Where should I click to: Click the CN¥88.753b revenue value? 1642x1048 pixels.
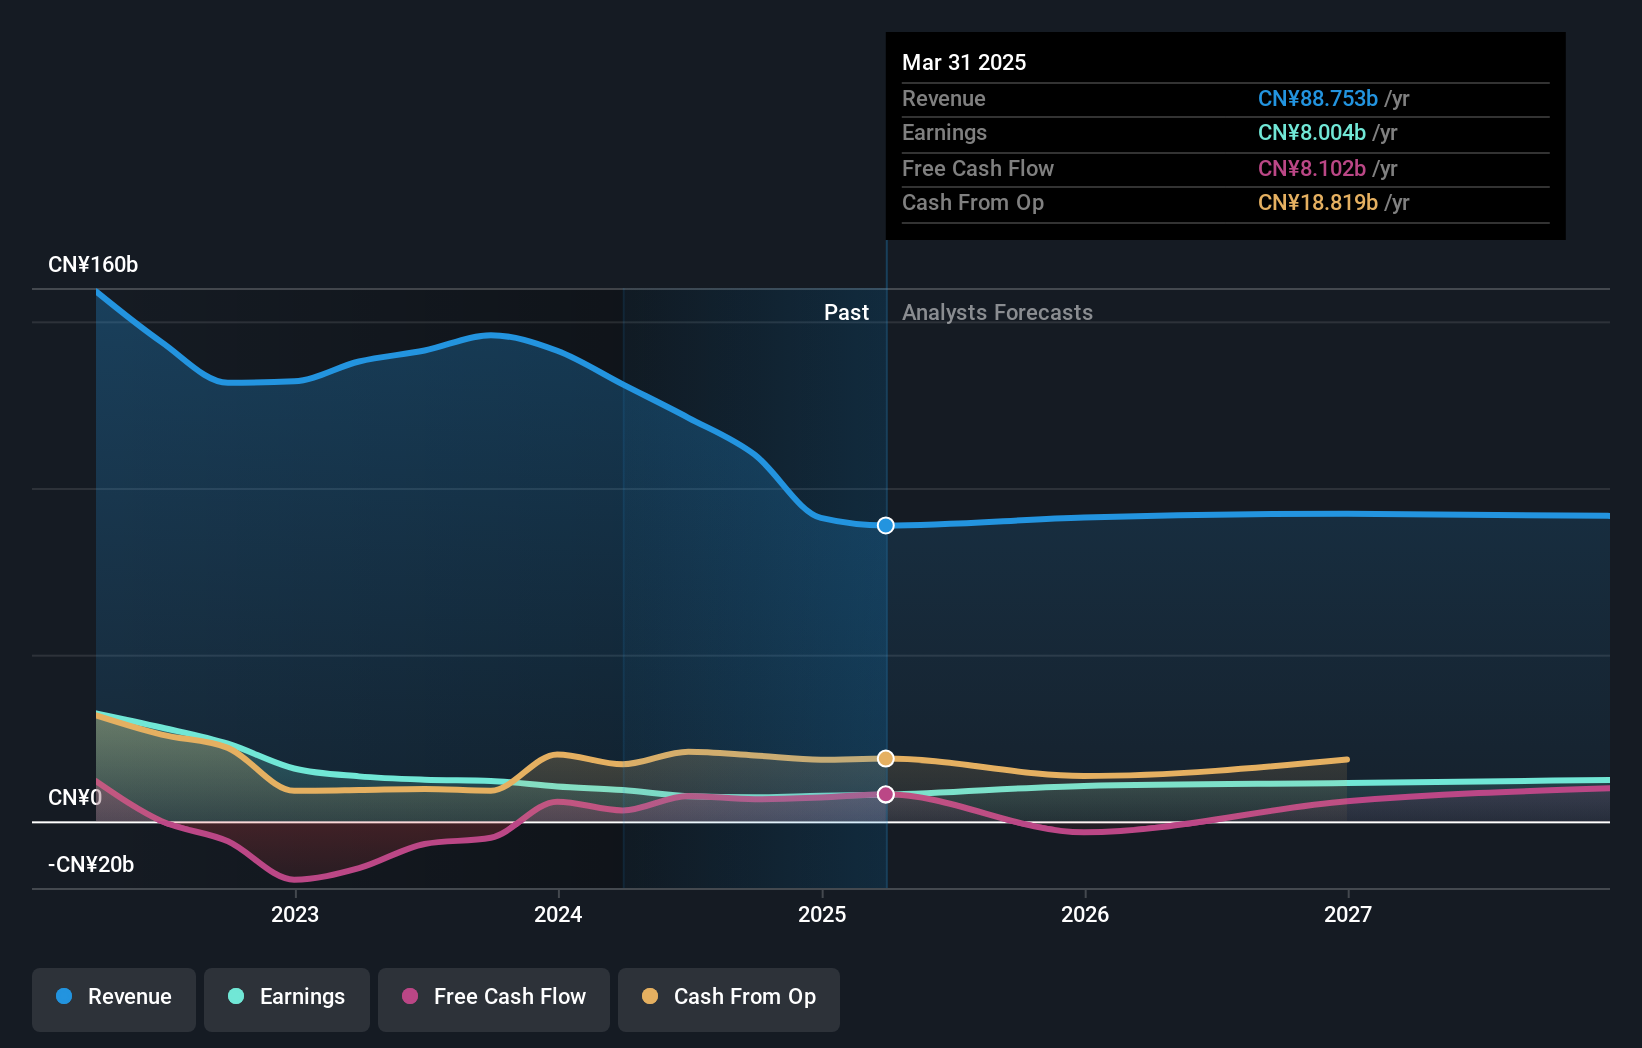1318,98
